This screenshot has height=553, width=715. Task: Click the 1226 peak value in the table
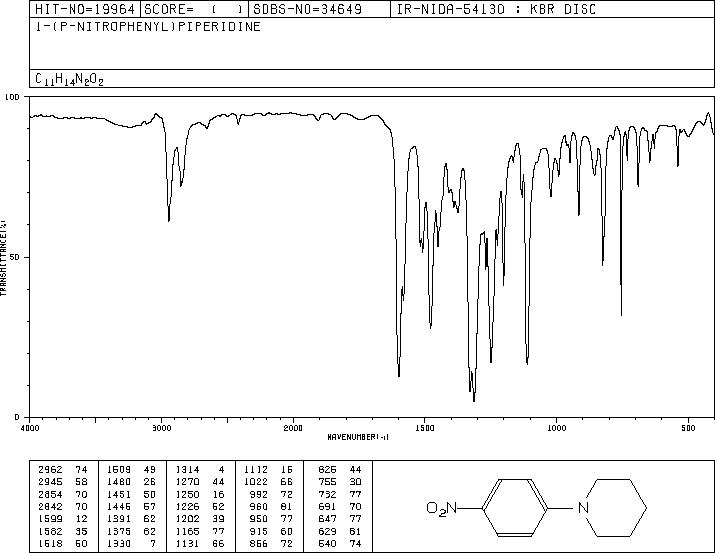[187, 506]
